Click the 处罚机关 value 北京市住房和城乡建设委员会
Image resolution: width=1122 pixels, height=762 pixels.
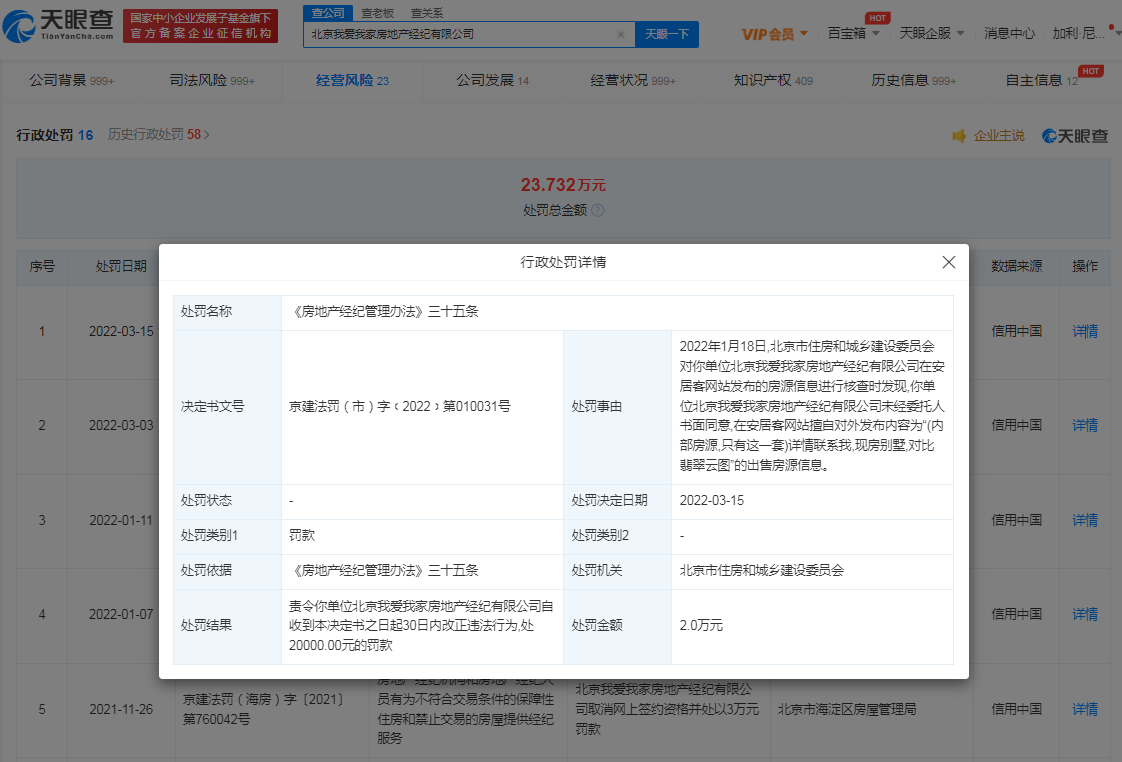pyautogui.click(x=761, y=571)
